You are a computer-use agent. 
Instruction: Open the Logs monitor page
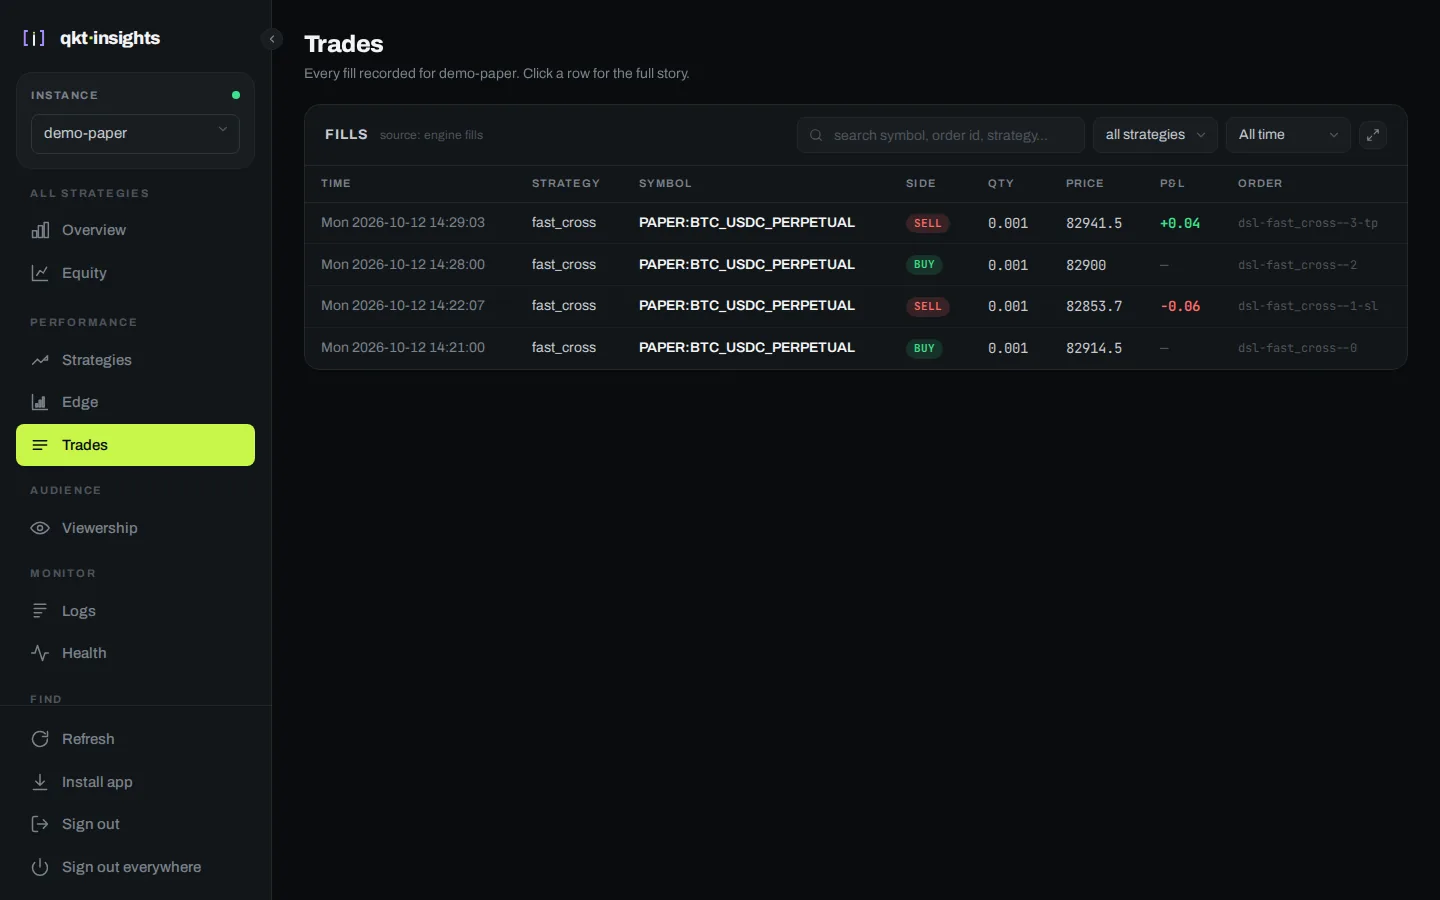[135, 611]
